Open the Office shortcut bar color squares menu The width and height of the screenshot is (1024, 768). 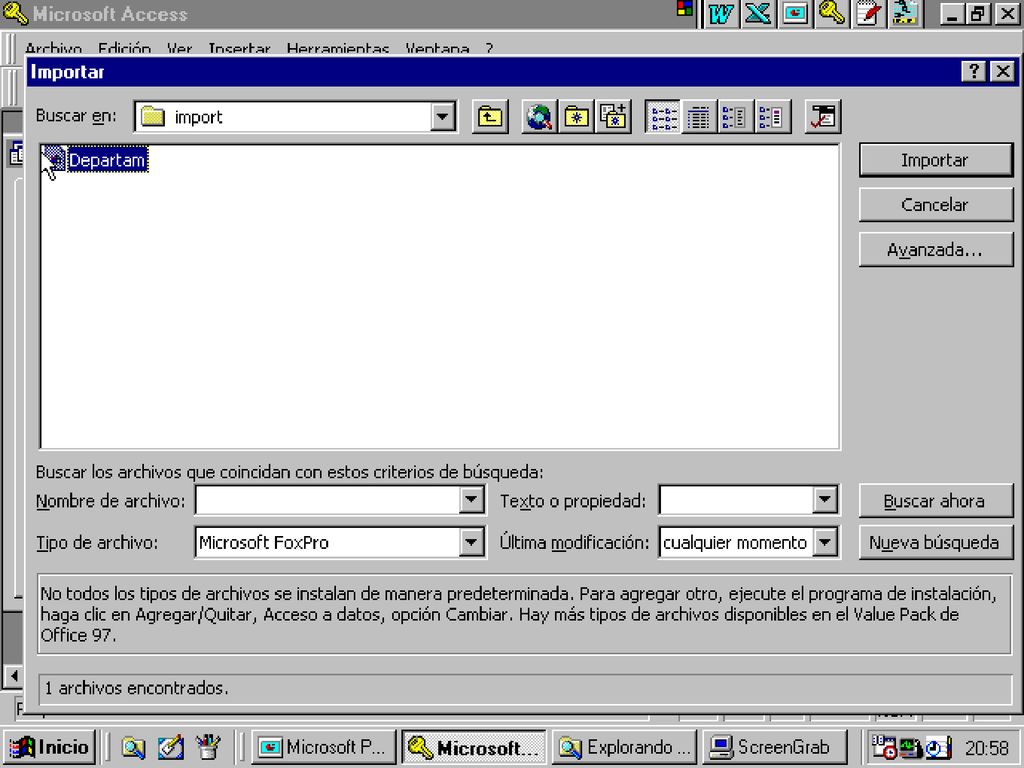(684, 8)
